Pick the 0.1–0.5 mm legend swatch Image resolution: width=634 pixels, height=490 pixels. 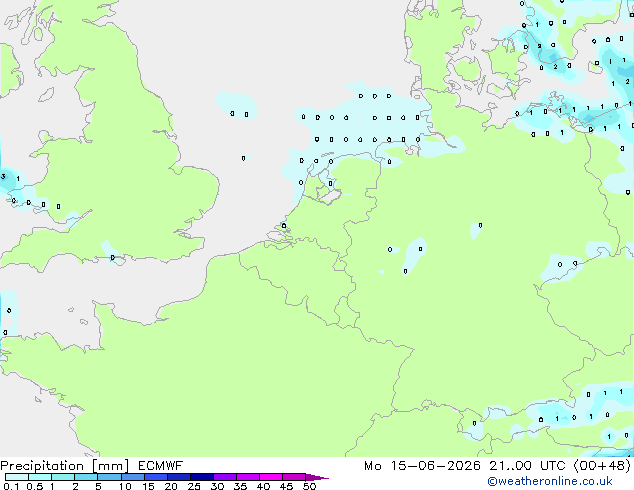(17, 477)
